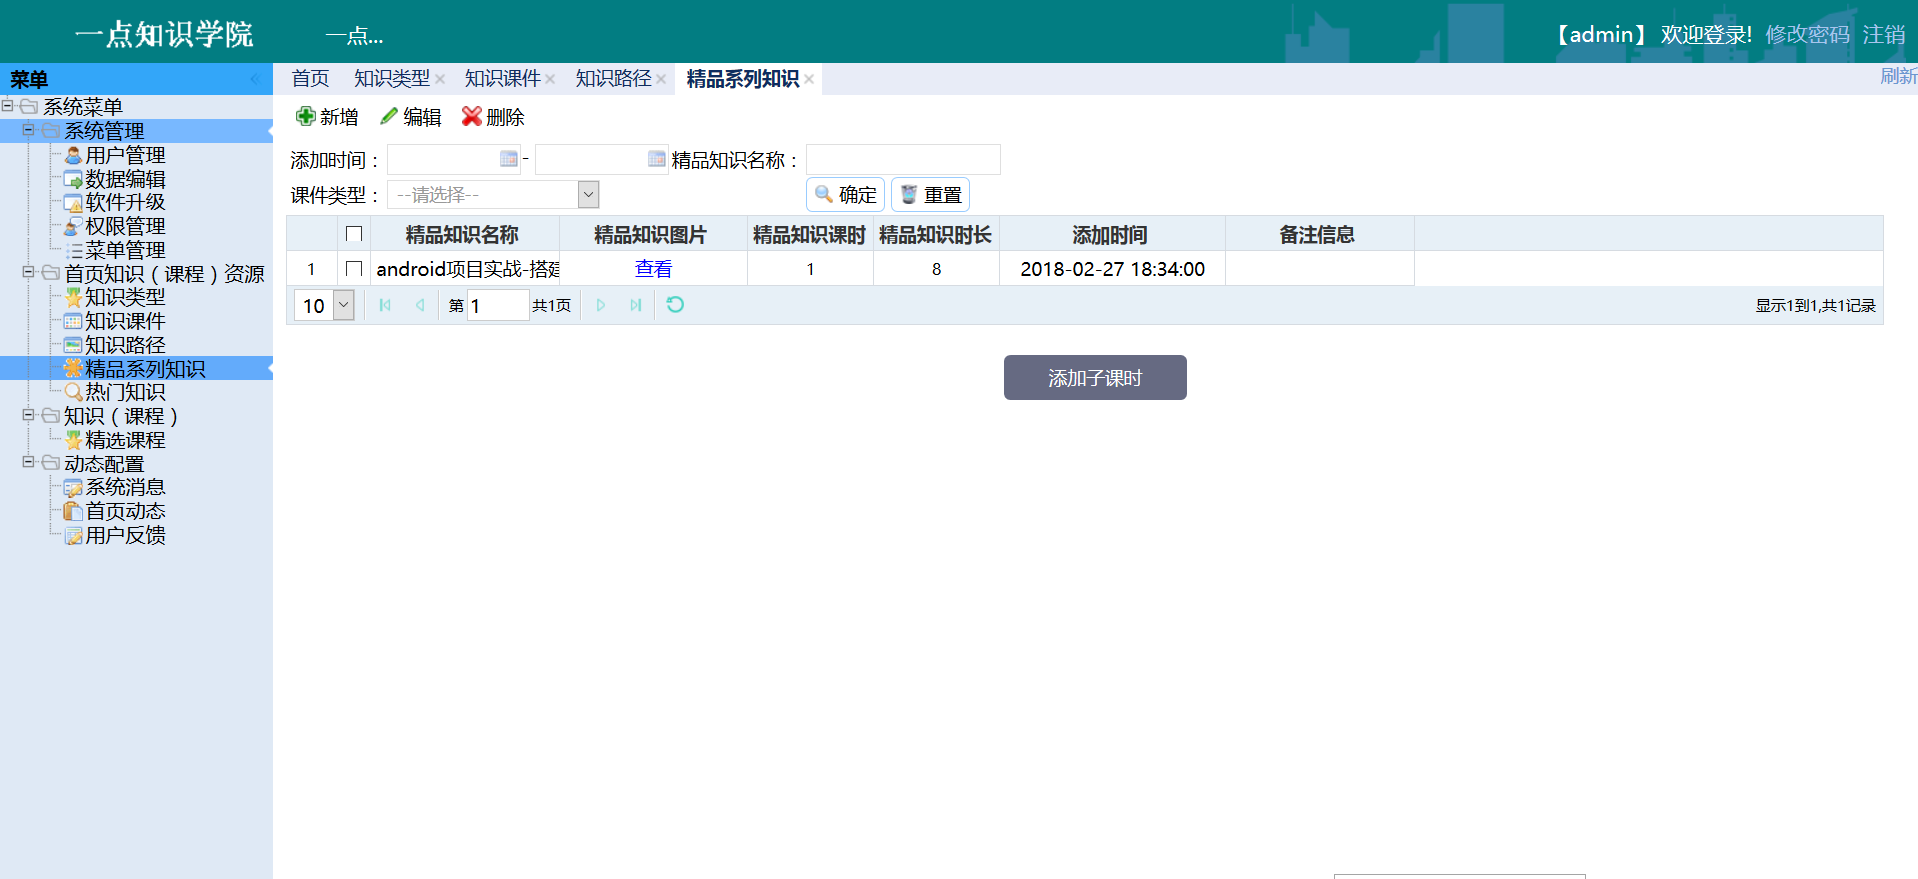Switch to the 首页 tab
Image resolution: width=1918 pixels, height=879 pixels.
(x=310, y=79)
